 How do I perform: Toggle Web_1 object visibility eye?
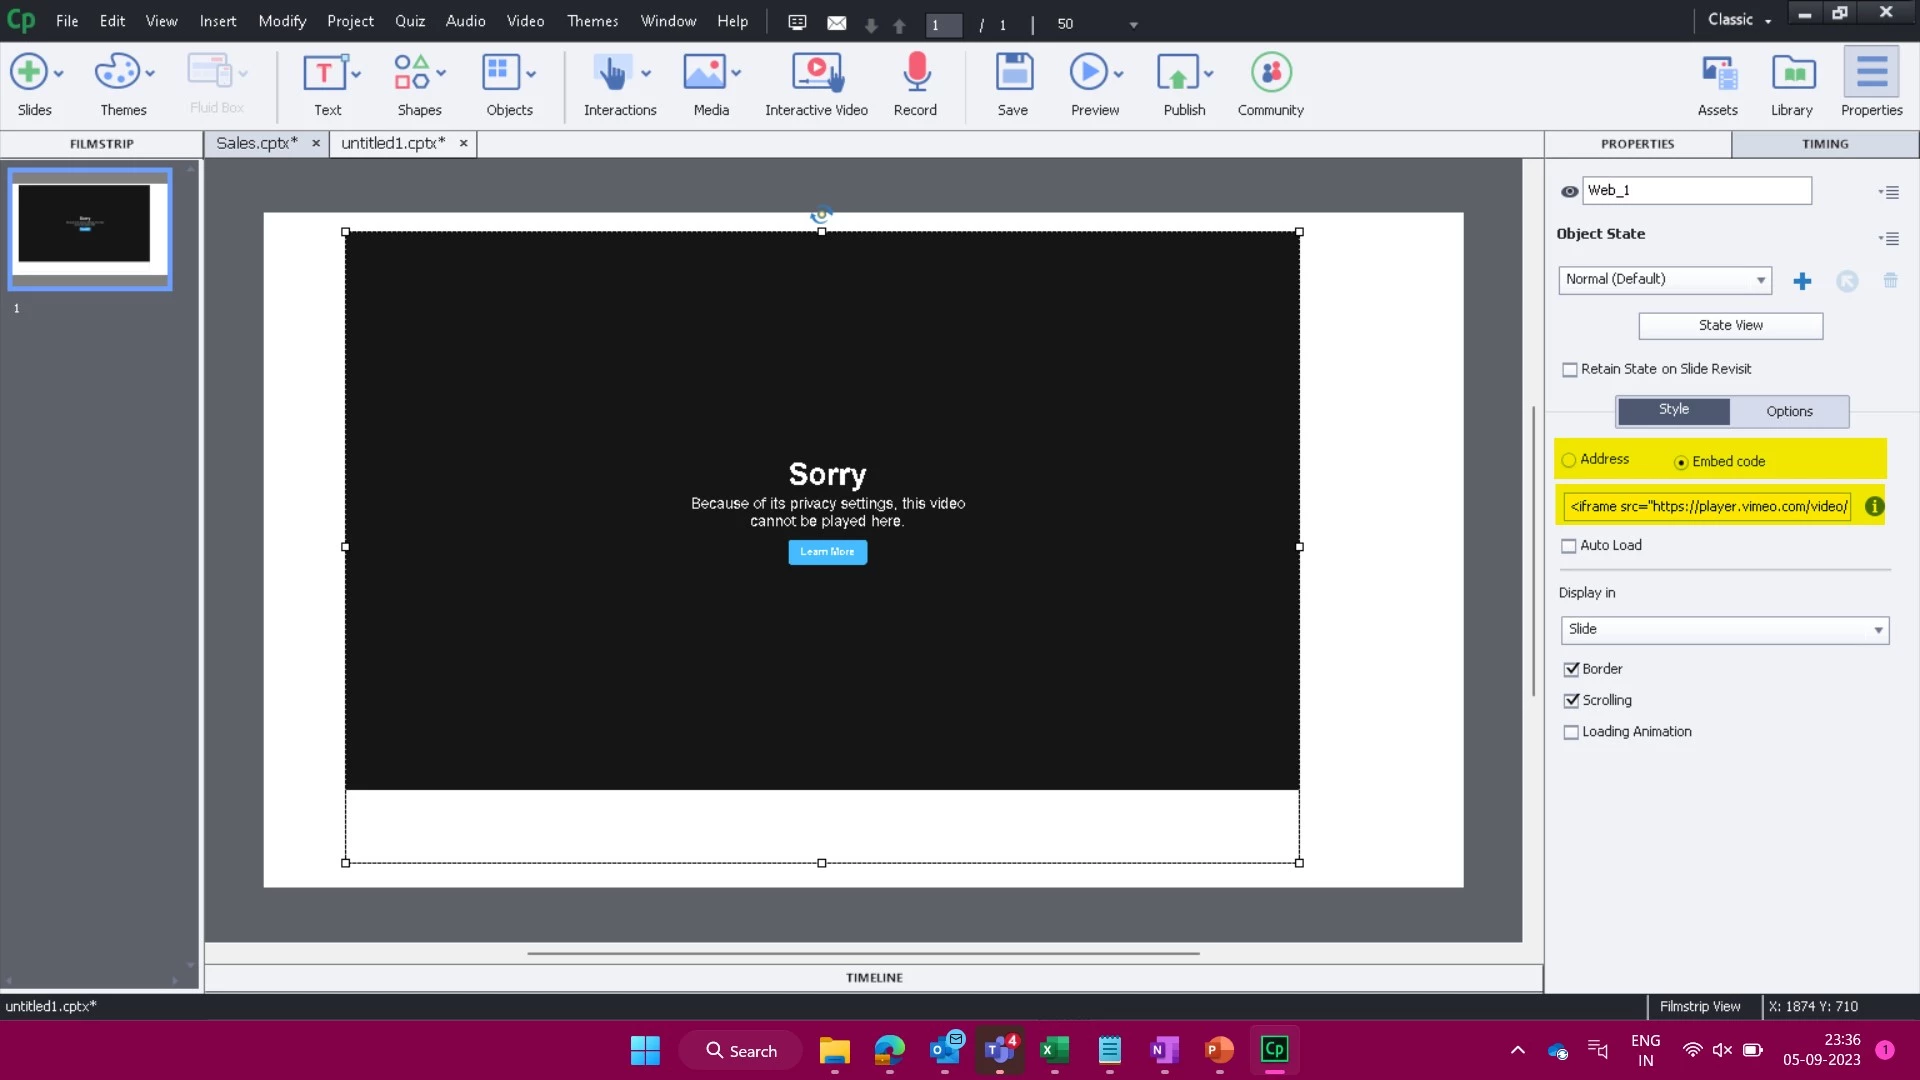(1569, 191)
